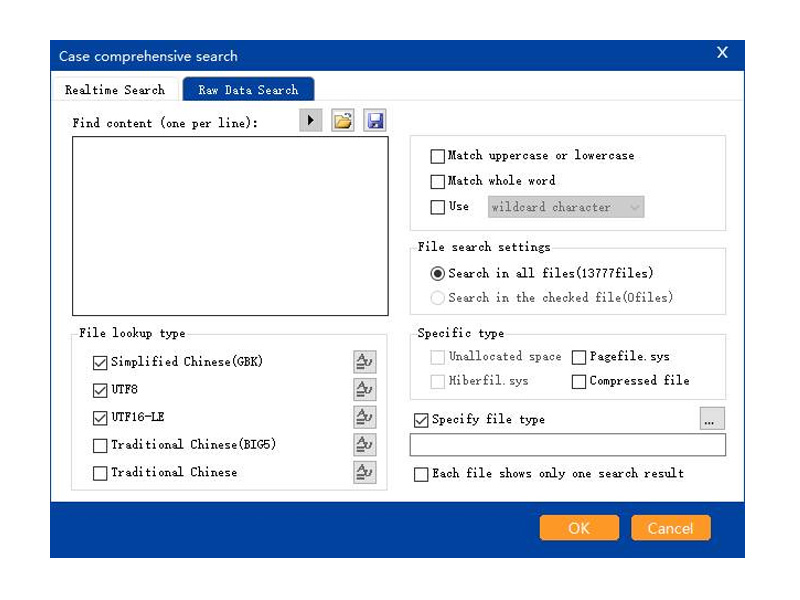
Task: Open keyword list with the folder icon
Action: click(x=342, y=120)
